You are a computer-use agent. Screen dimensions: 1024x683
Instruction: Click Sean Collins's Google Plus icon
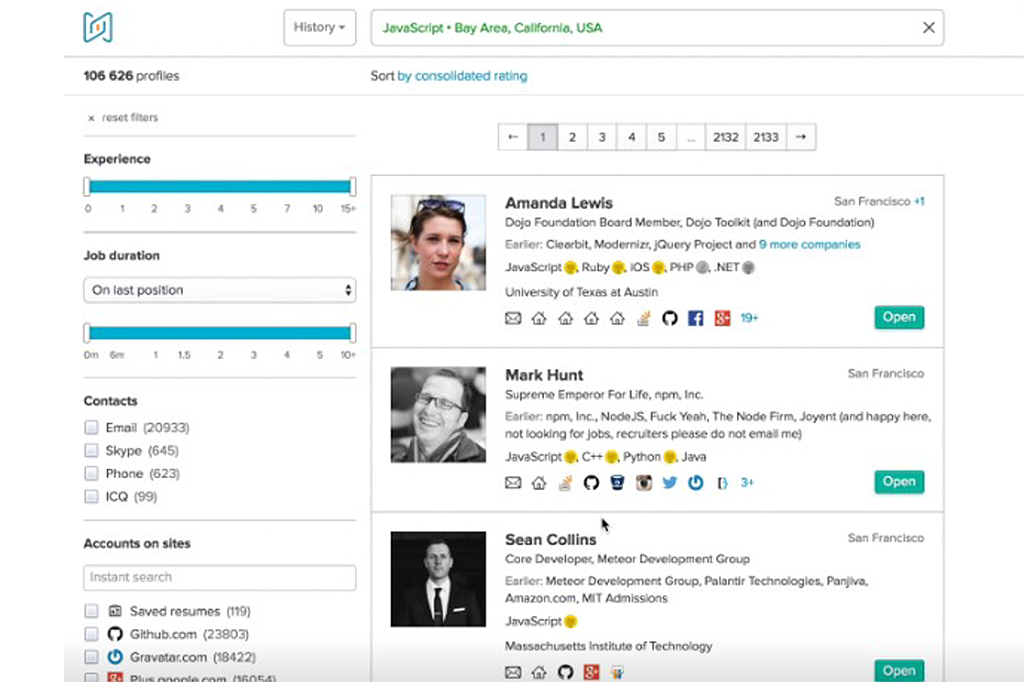(591, 672)
